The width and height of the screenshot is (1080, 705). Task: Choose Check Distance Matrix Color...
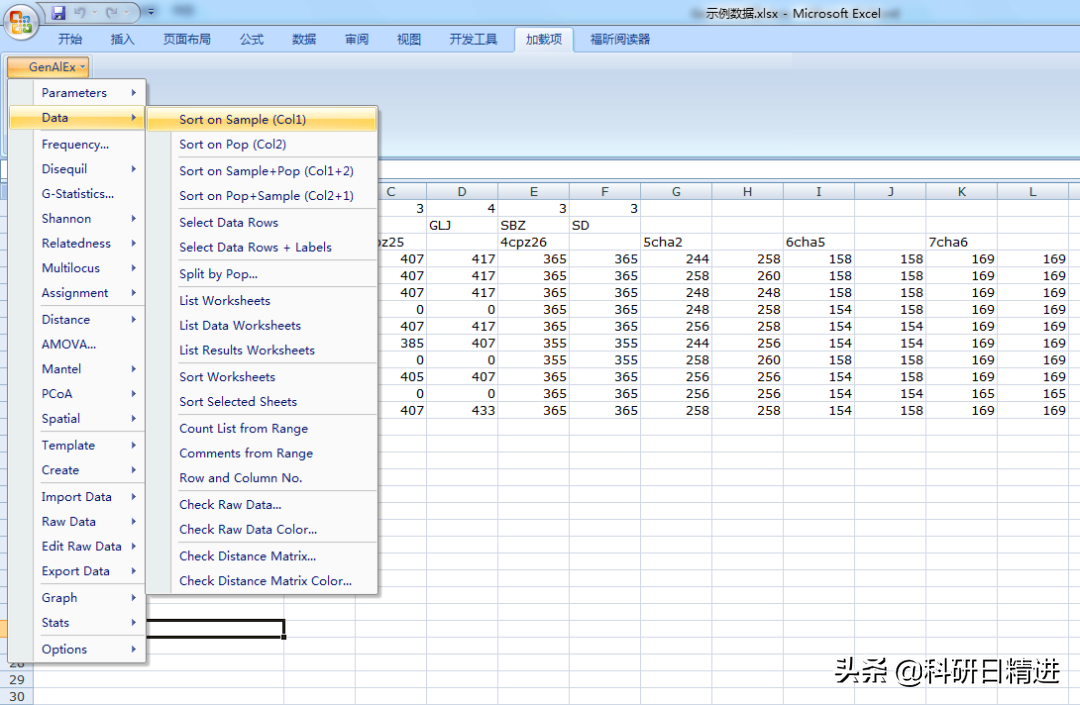click(x=262, y=581)
